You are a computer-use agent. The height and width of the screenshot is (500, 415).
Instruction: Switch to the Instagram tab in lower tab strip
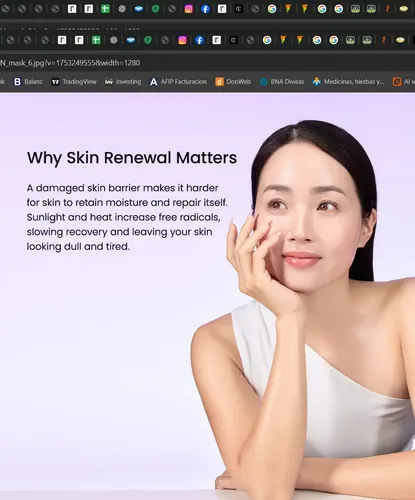tap(182, 40)
